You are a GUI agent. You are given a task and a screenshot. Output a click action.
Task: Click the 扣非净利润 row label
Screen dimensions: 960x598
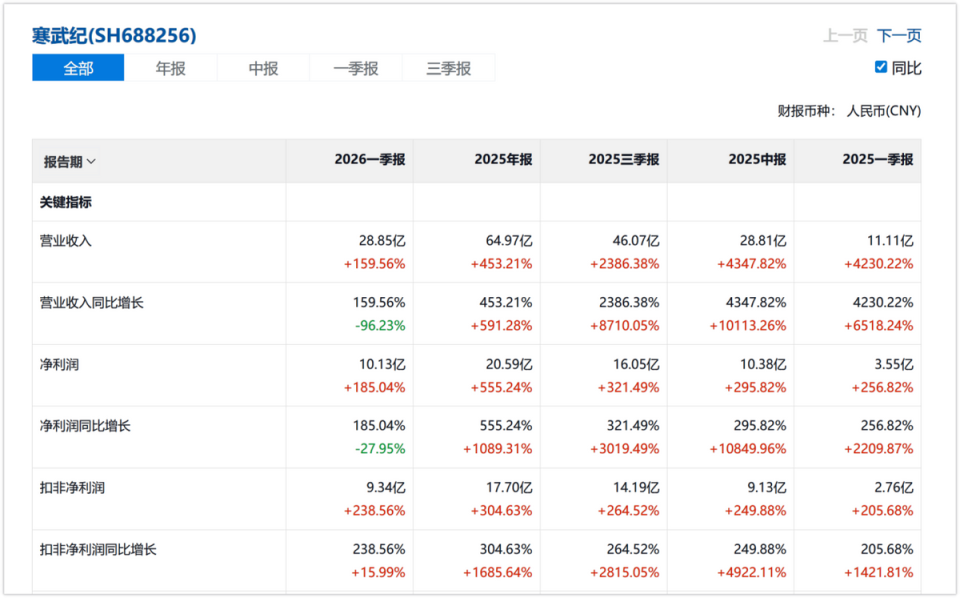pyautogui.click(x=72, y=488)
